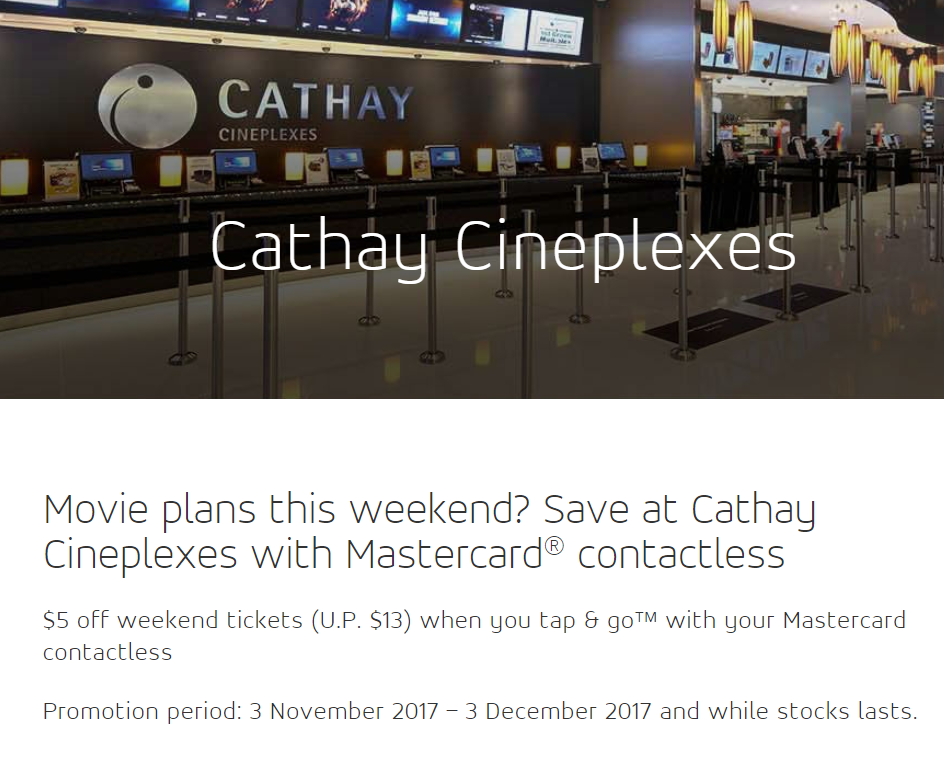Click the leftmost blue ticketing kiosk screen

(107, 167)
